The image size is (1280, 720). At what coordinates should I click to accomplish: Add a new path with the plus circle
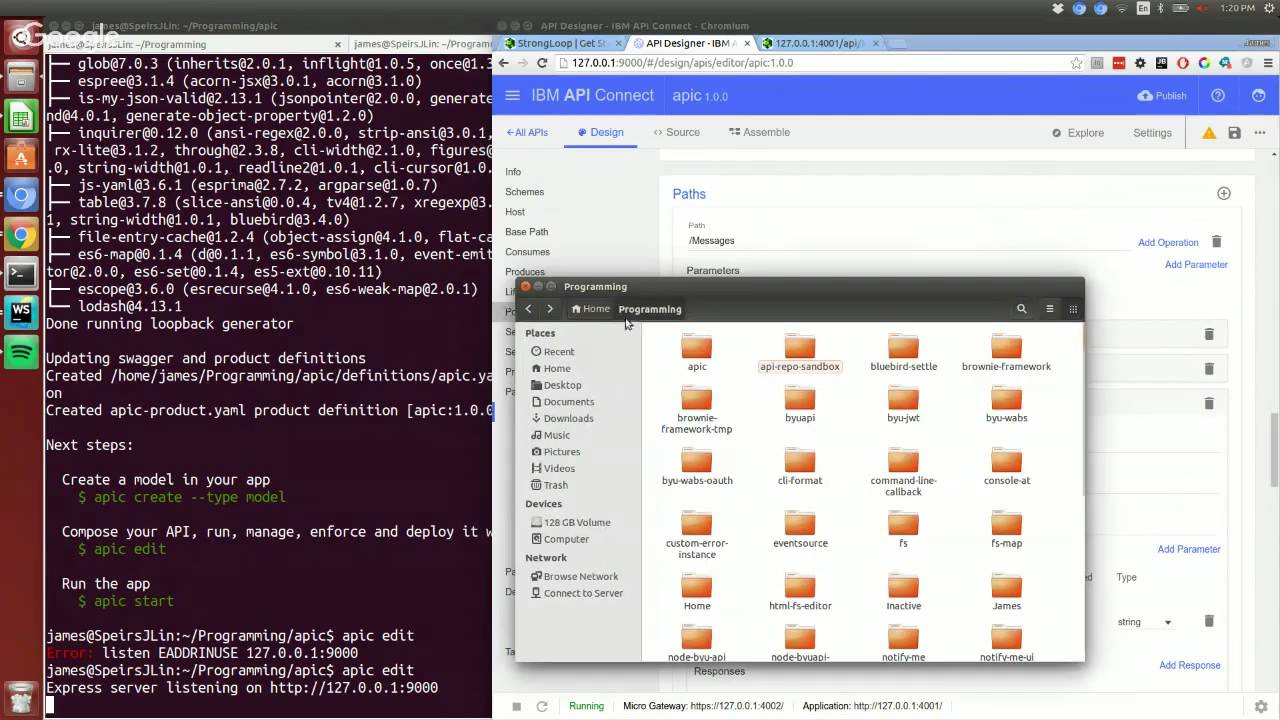point(1223,193)
